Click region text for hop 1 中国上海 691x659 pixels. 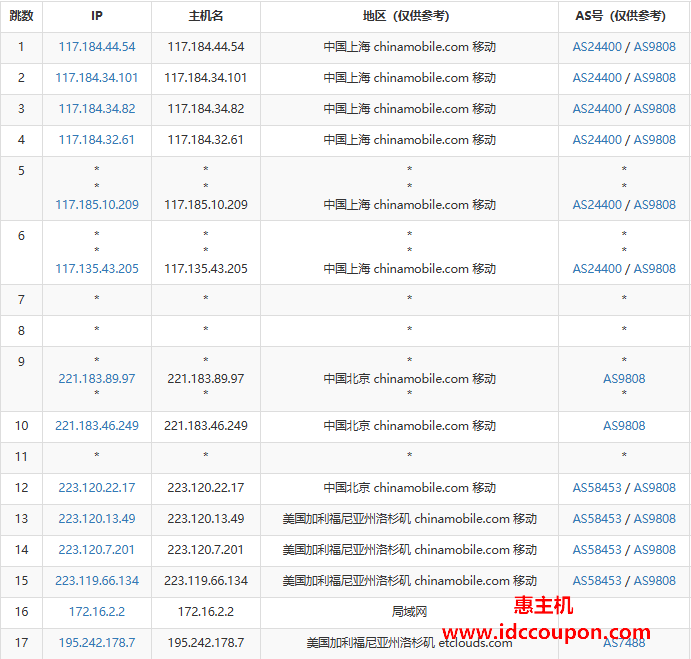pyautogui.click(x=347, y=47)
